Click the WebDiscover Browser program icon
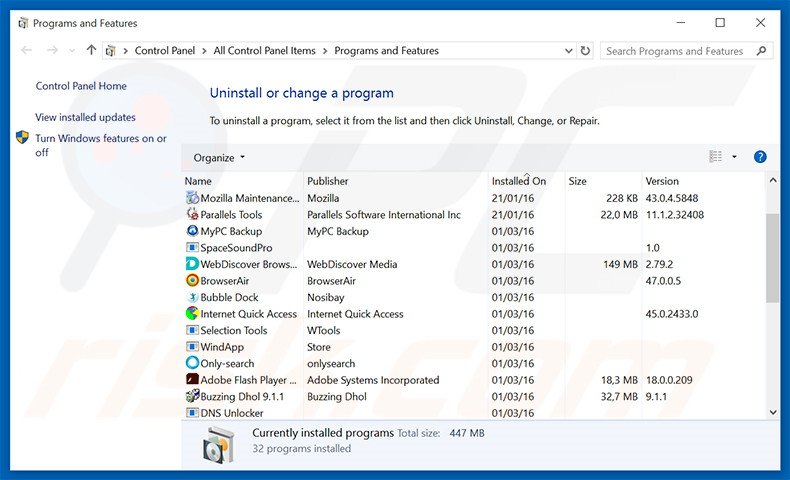790x480 pixels. pyautogui.click(x=192, y=264)
